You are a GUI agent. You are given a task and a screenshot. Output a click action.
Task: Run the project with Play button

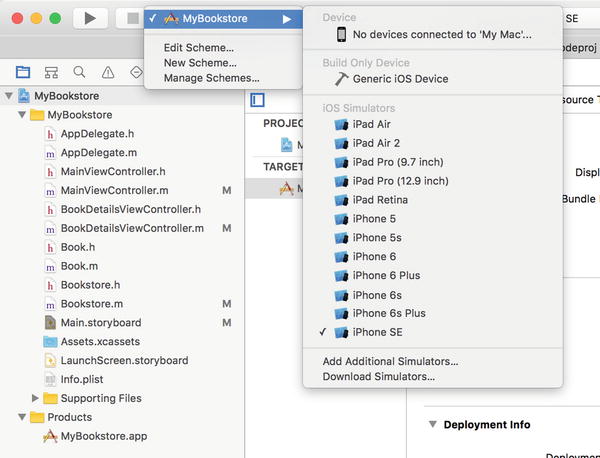[x=90, y=18]
